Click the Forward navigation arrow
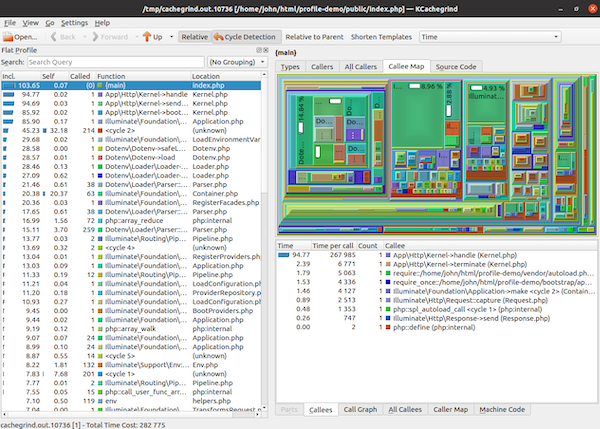The width and height of the screenshot is (600, 429). pyautogui.click(x=97, y=37)
